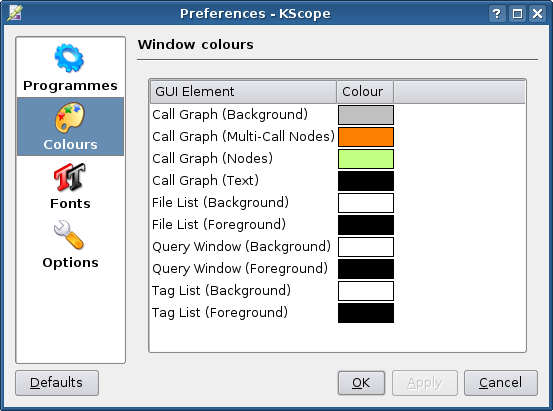Click the KScope app icon in title bar
553x411 pixels.
point(15,13)
